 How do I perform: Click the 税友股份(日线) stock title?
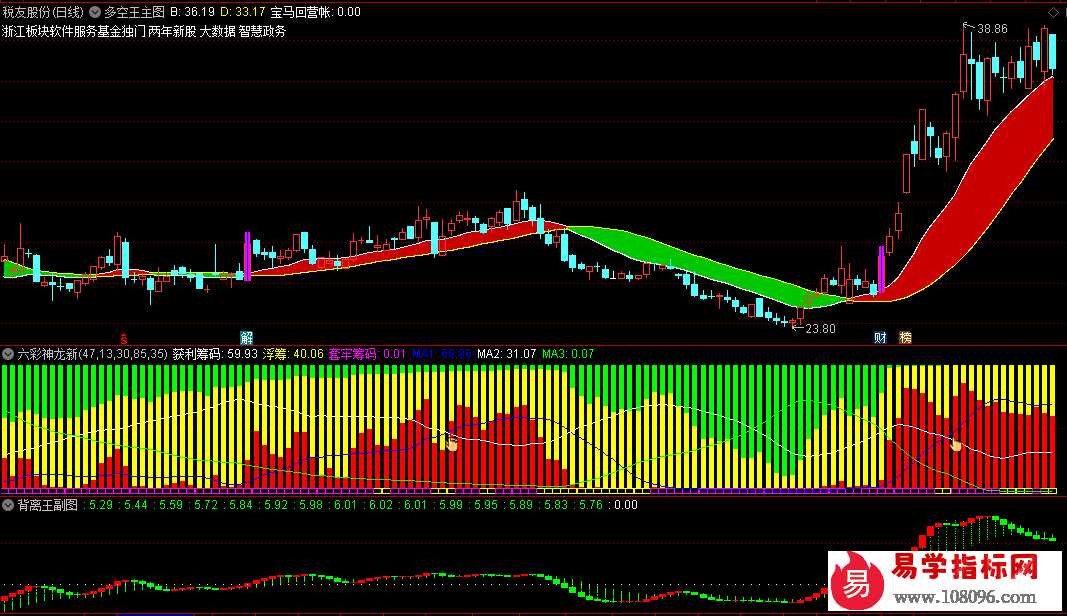coord(43,12)
